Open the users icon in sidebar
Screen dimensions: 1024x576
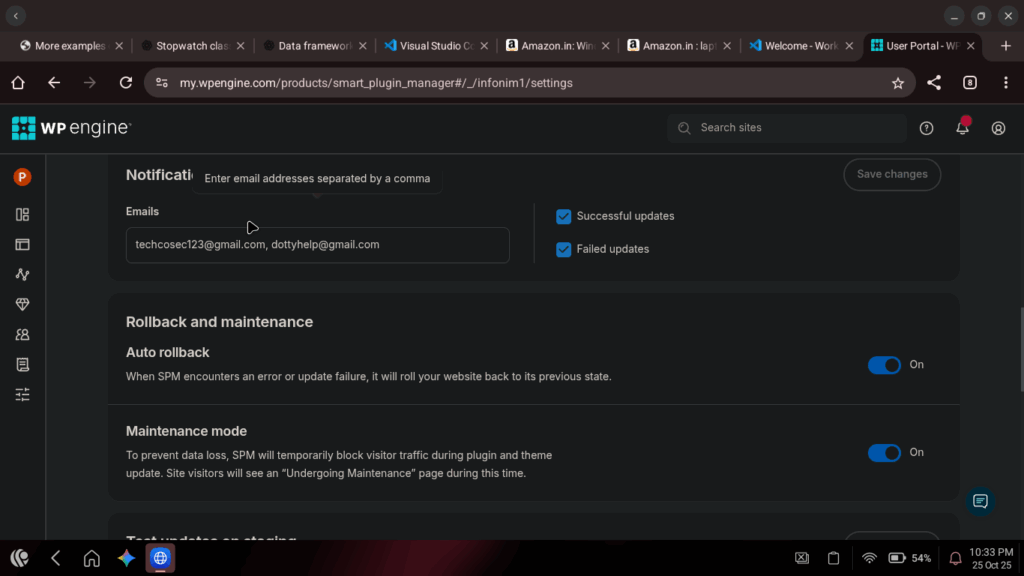22,335
